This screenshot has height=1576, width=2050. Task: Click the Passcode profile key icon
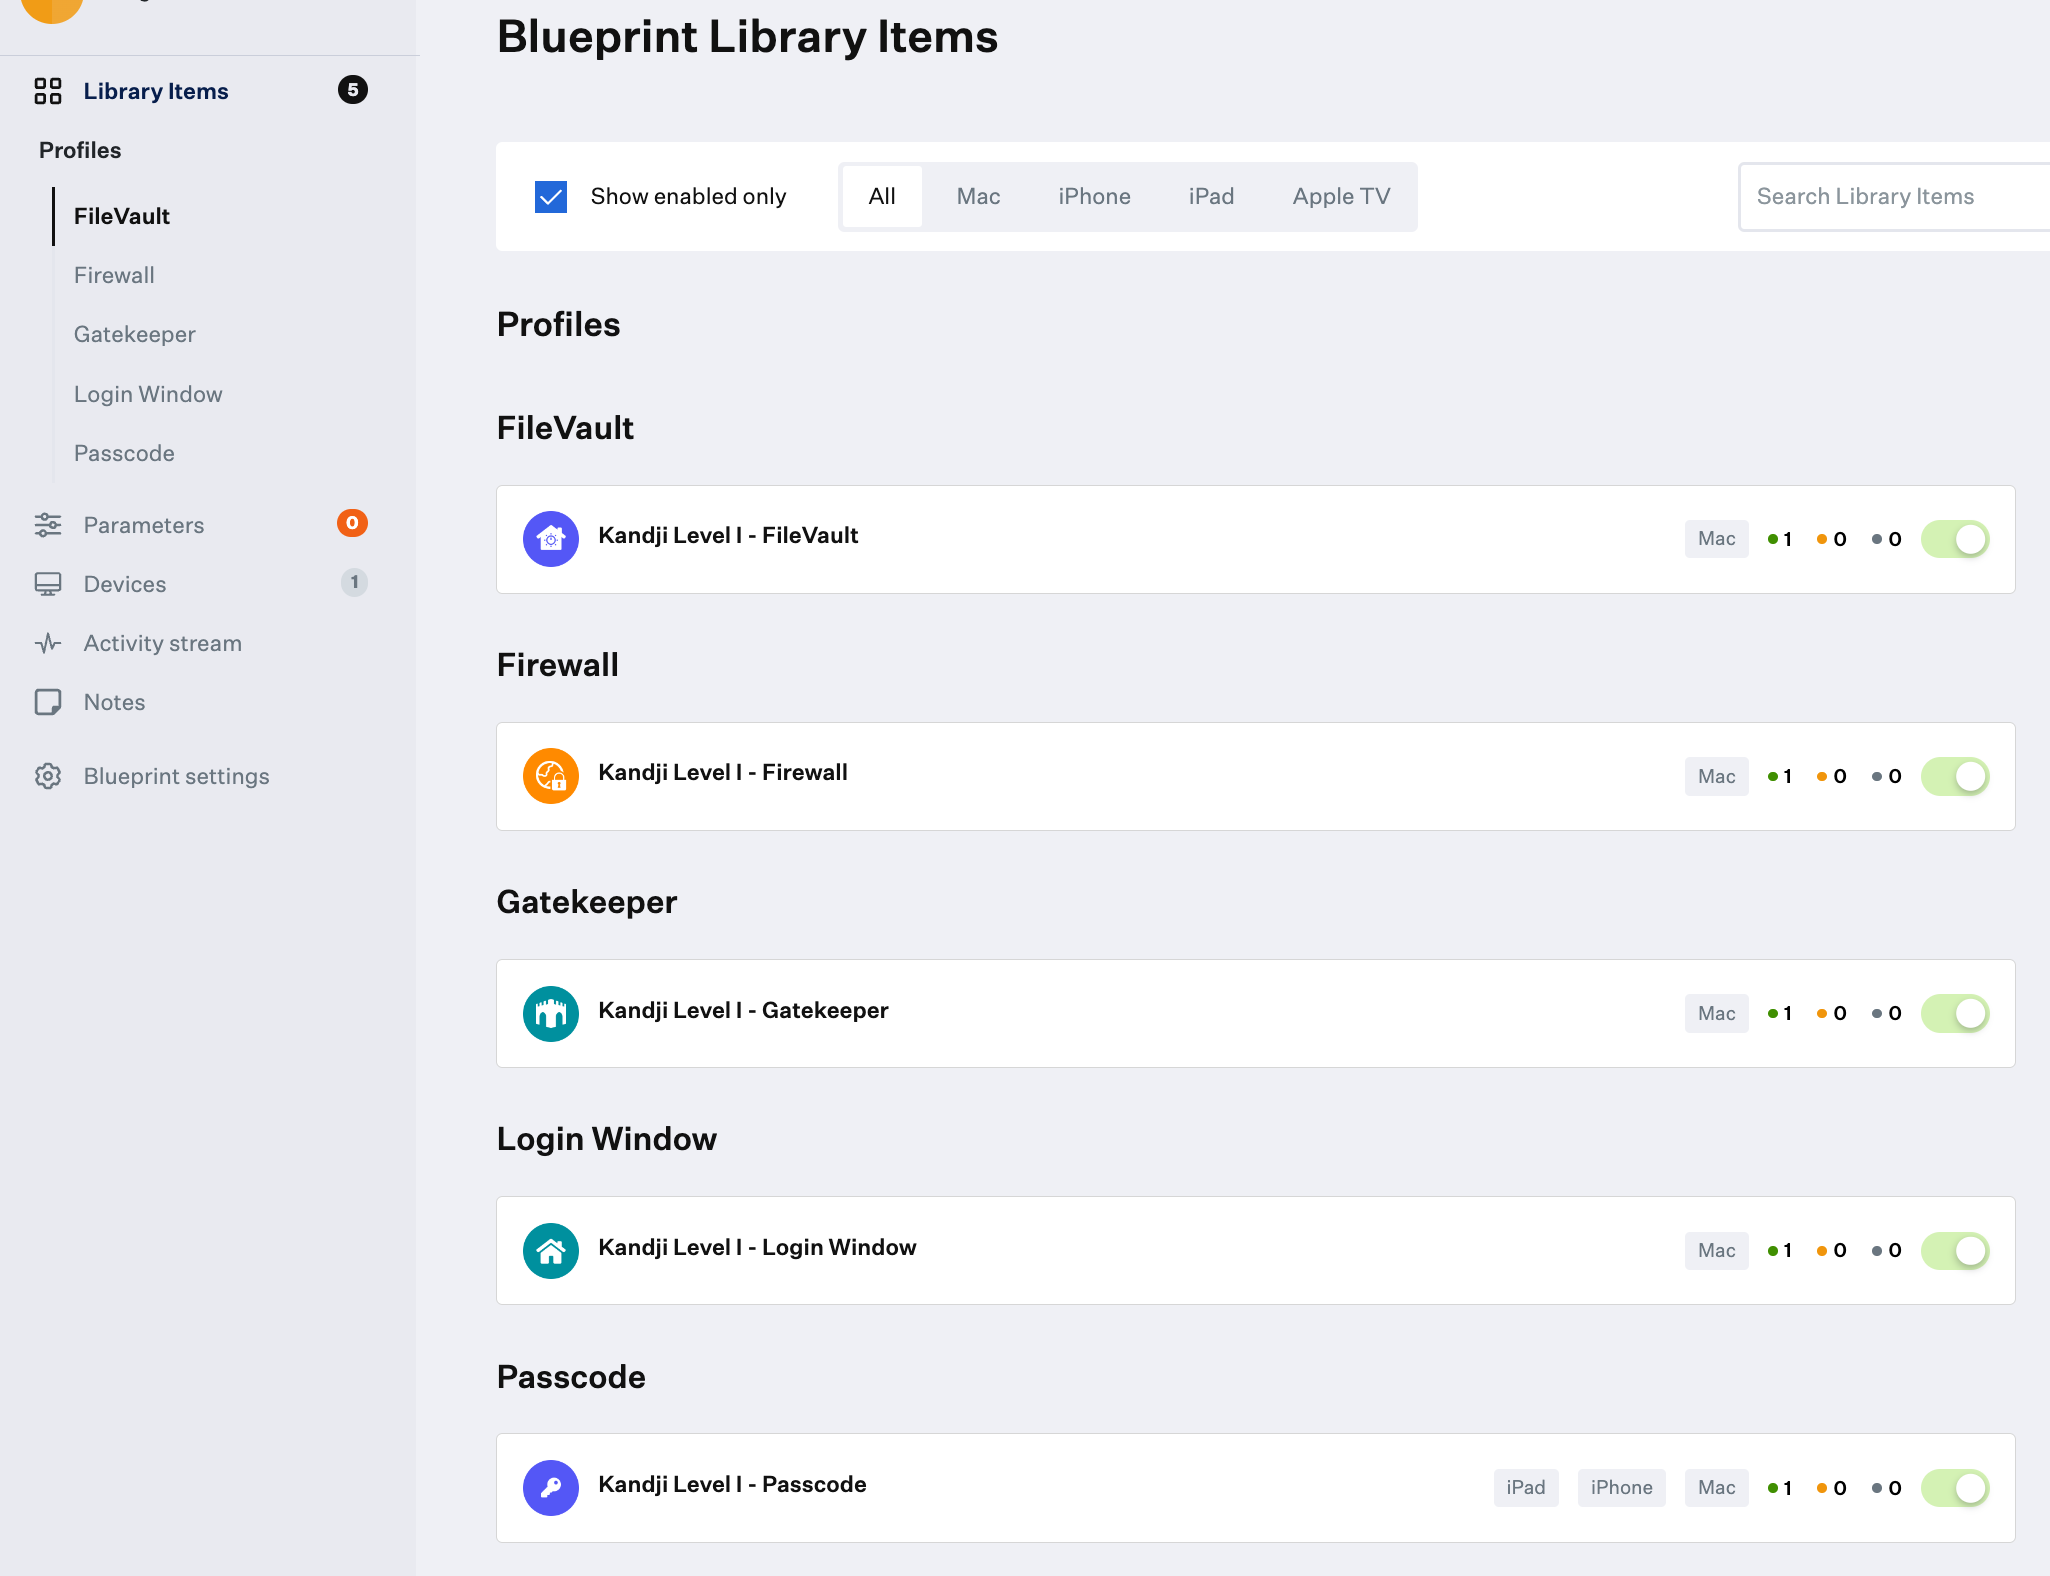point(551,1488)
